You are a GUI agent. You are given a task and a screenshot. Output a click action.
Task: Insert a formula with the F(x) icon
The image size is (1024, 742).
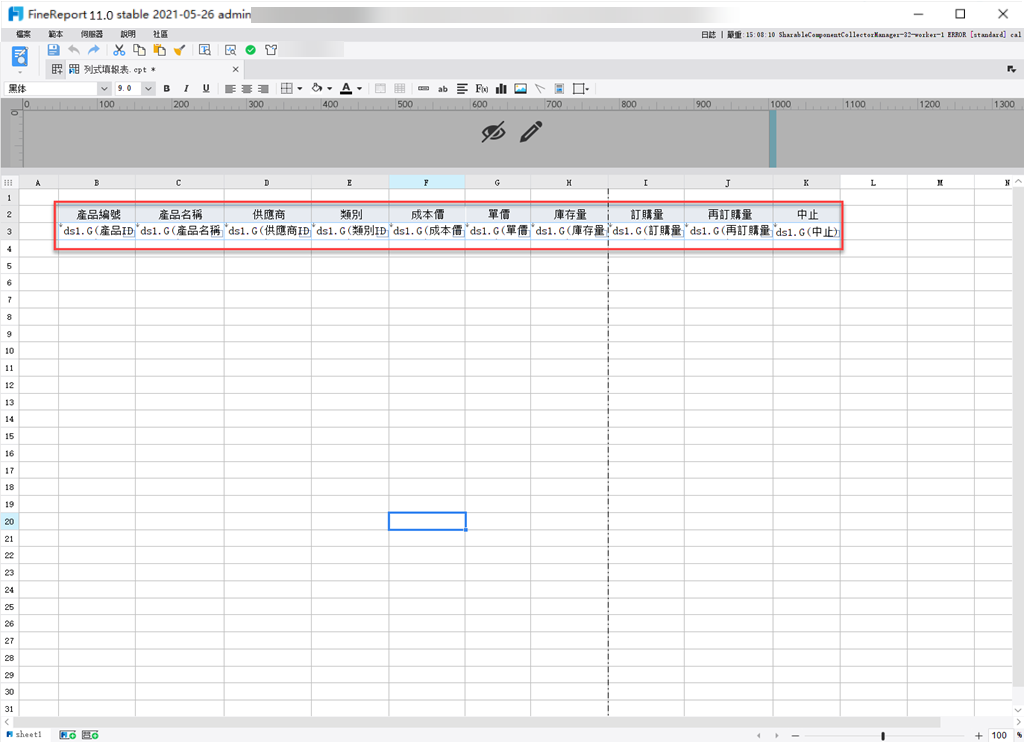481,89
